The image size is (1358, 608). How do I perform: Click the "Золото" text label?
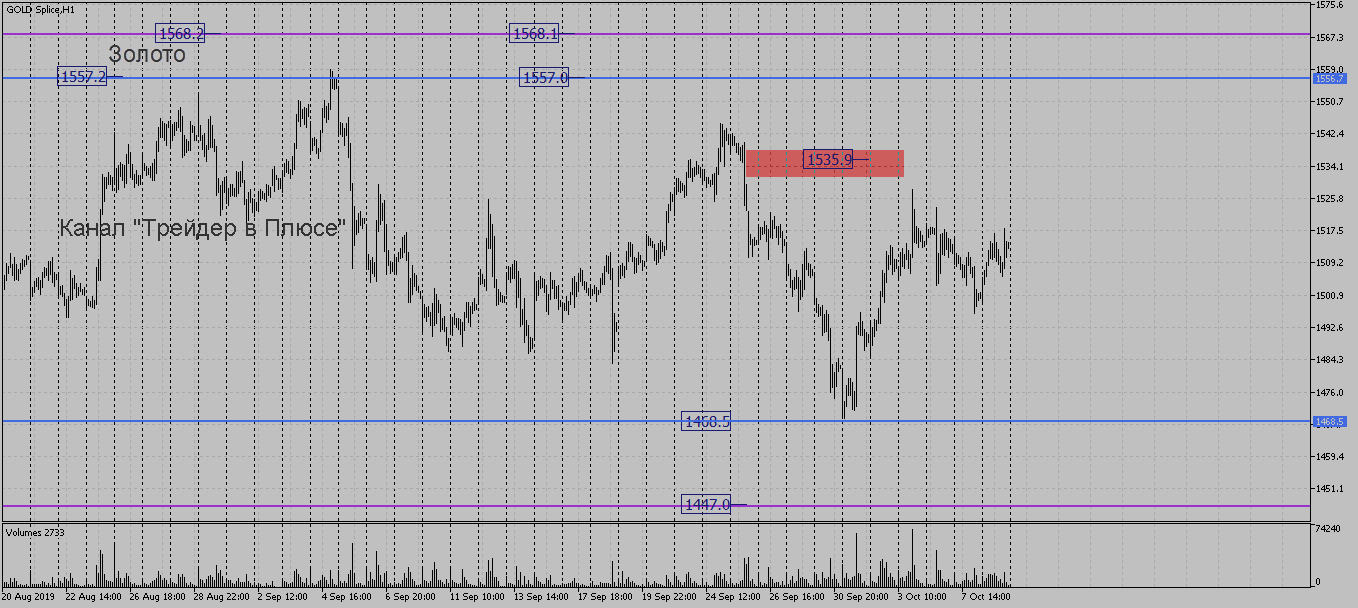click(x=147, y=55)
